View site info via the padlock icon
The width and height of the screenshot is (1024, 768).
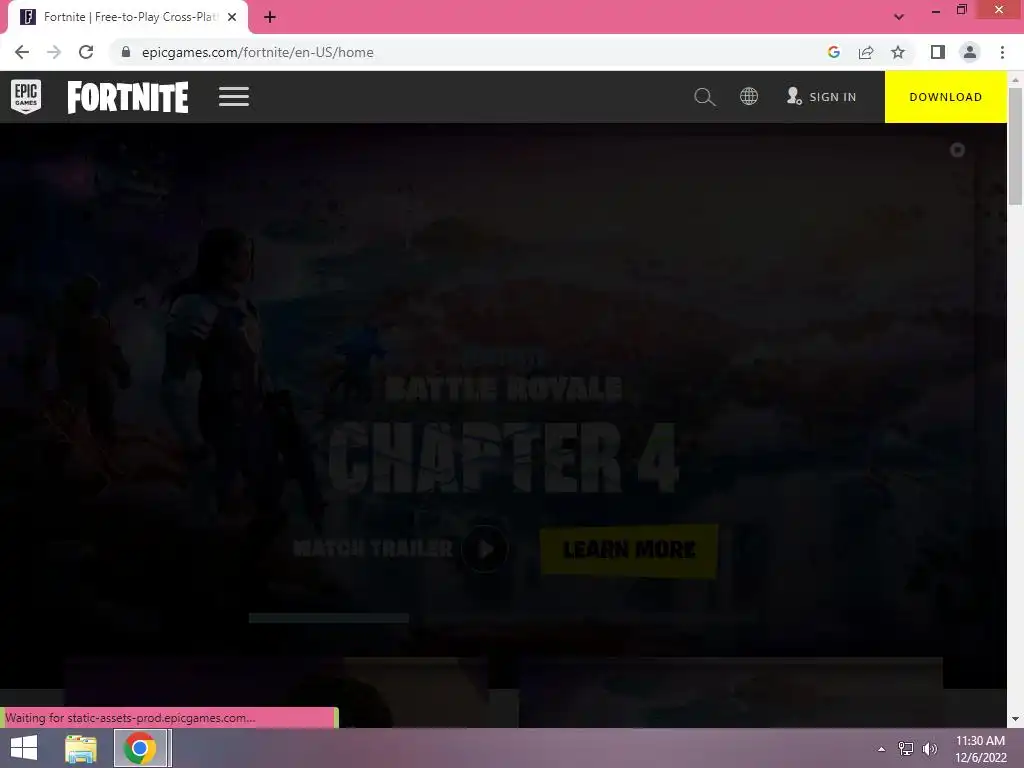pyautogui.click(x=126, y=52)
